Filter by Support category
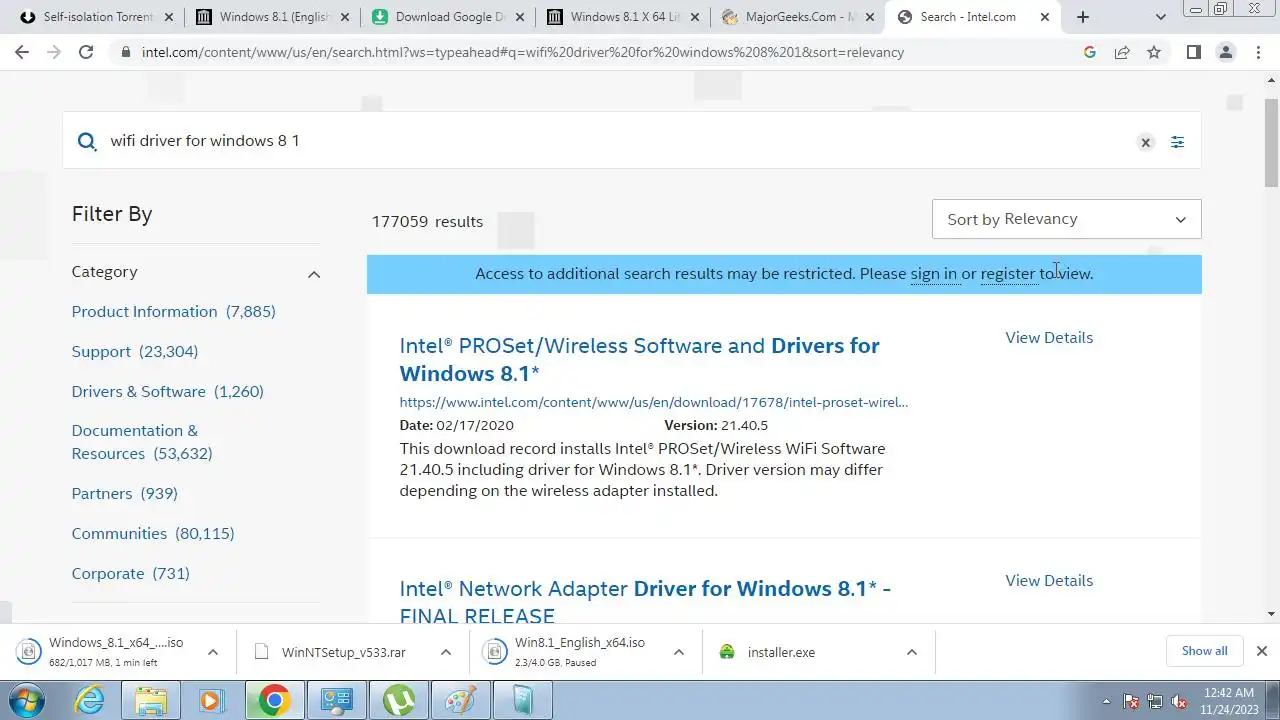 pyautogui.click(x=135, y=352)
